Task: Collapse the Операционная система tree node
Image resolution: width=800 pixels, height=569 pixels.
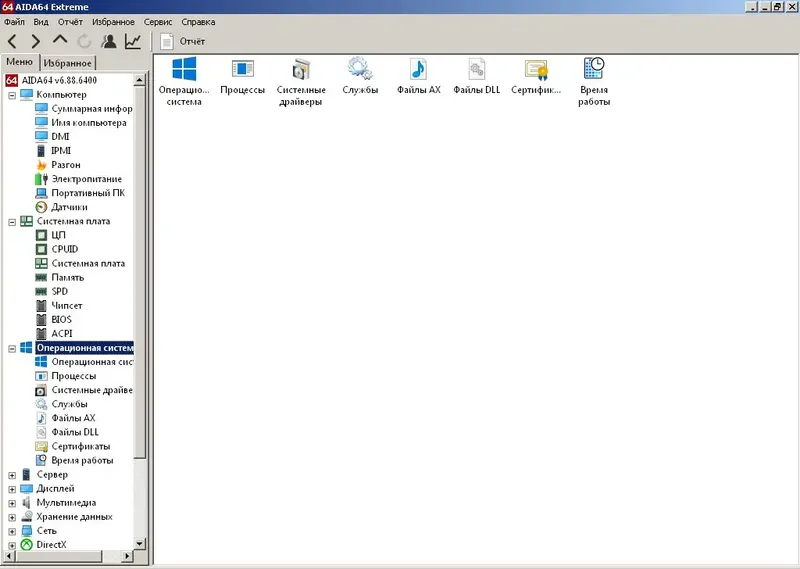Action: (12, 349)
